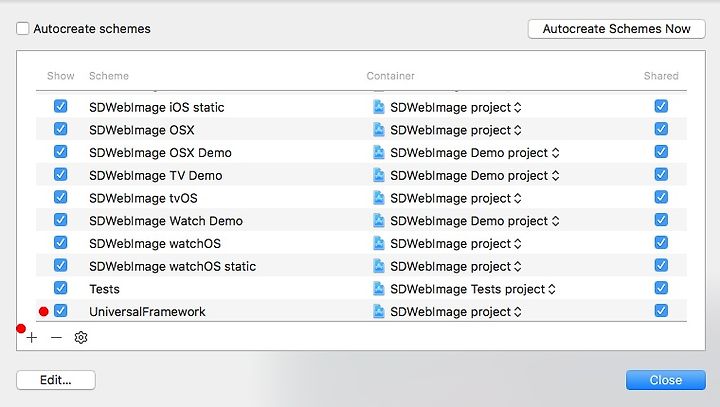720x407 pixels.
Task: Select the Tests scheme name
Action: point(104,289)
